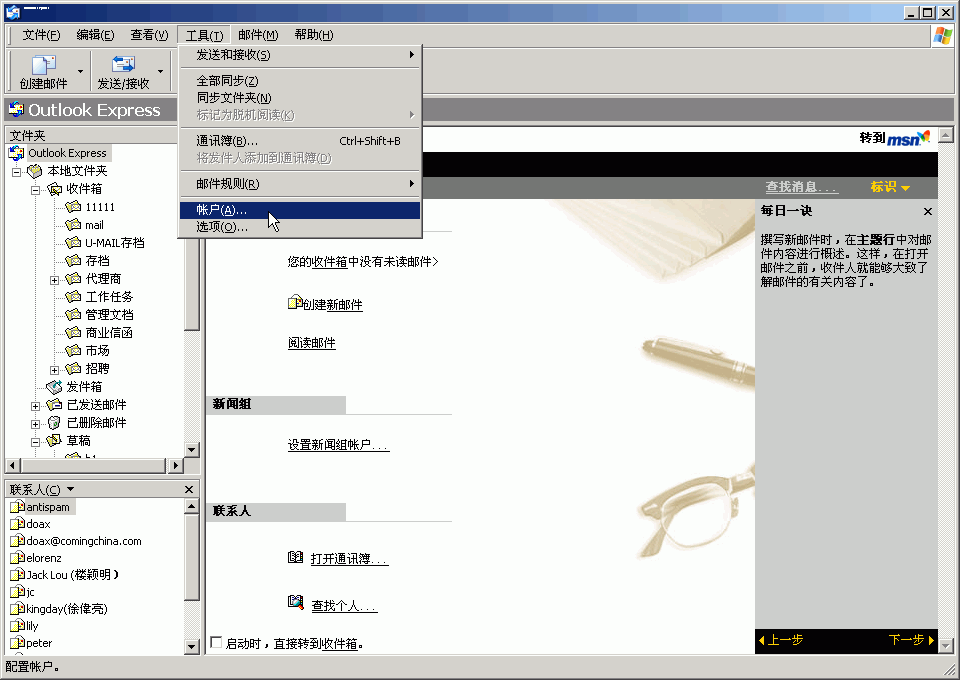960x680 pixels.
Task: Expand the 已发送邮件 folder node
Action: click(x=36, y=406)
